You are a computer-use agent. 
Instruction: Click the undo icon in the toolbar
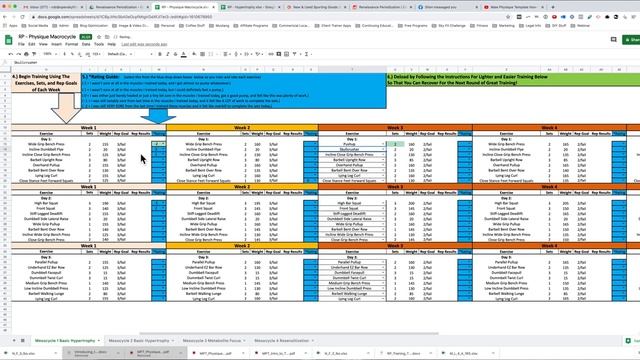(11, 54)
